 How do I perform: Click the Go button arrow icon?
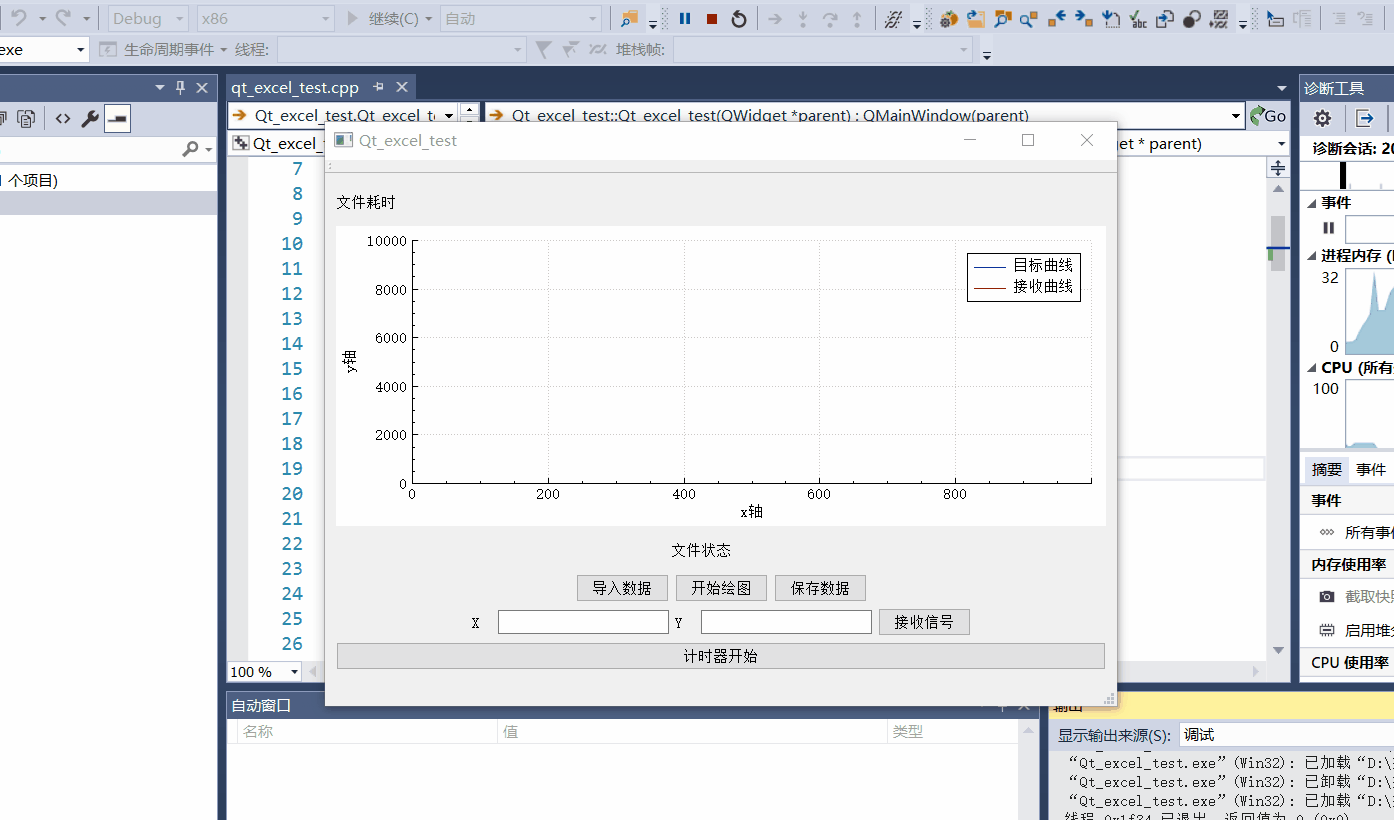(x=1268, y=116)
